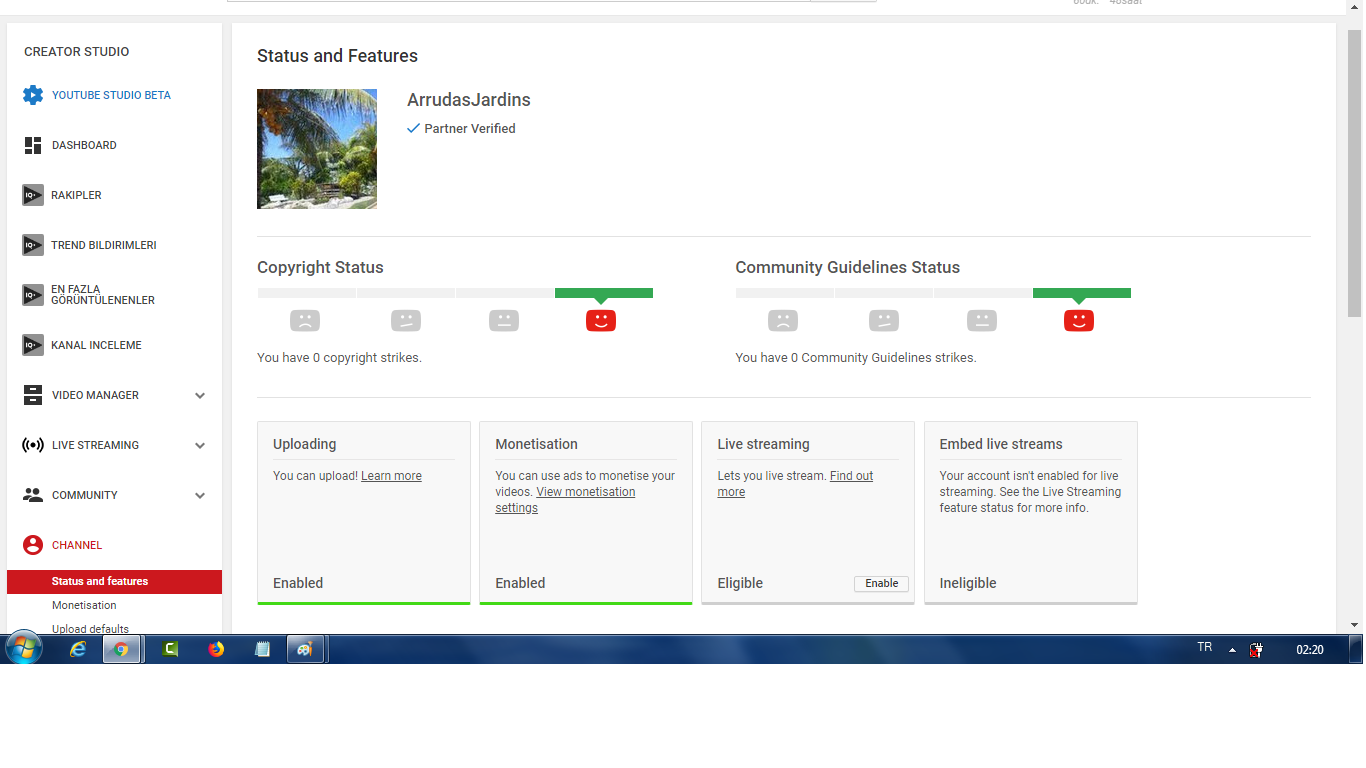Screen dimensions: 1366x768
Task: Open YouTube Studio Beta menu item
Action: (x=111, y=95)
